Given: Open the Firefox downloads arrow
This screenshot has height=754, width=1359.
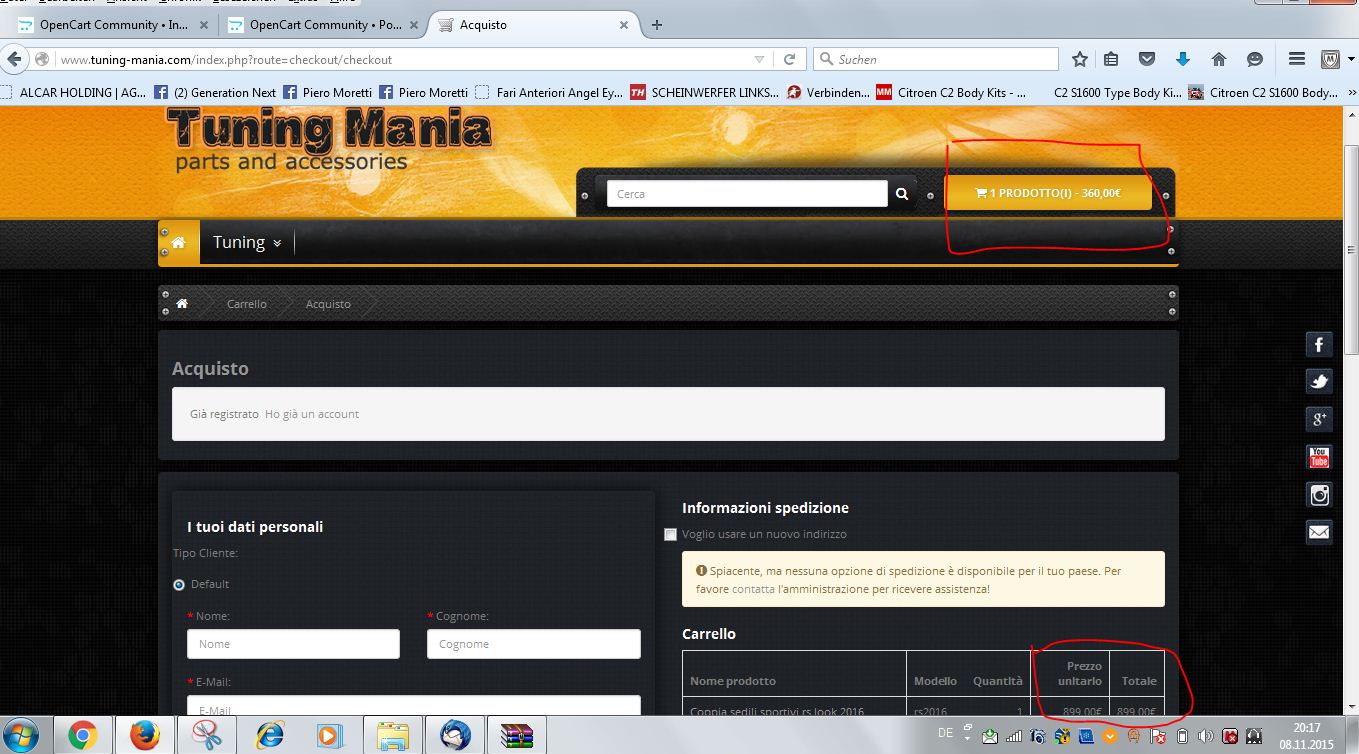Looking at the screenshot, I should (1183, 59).
